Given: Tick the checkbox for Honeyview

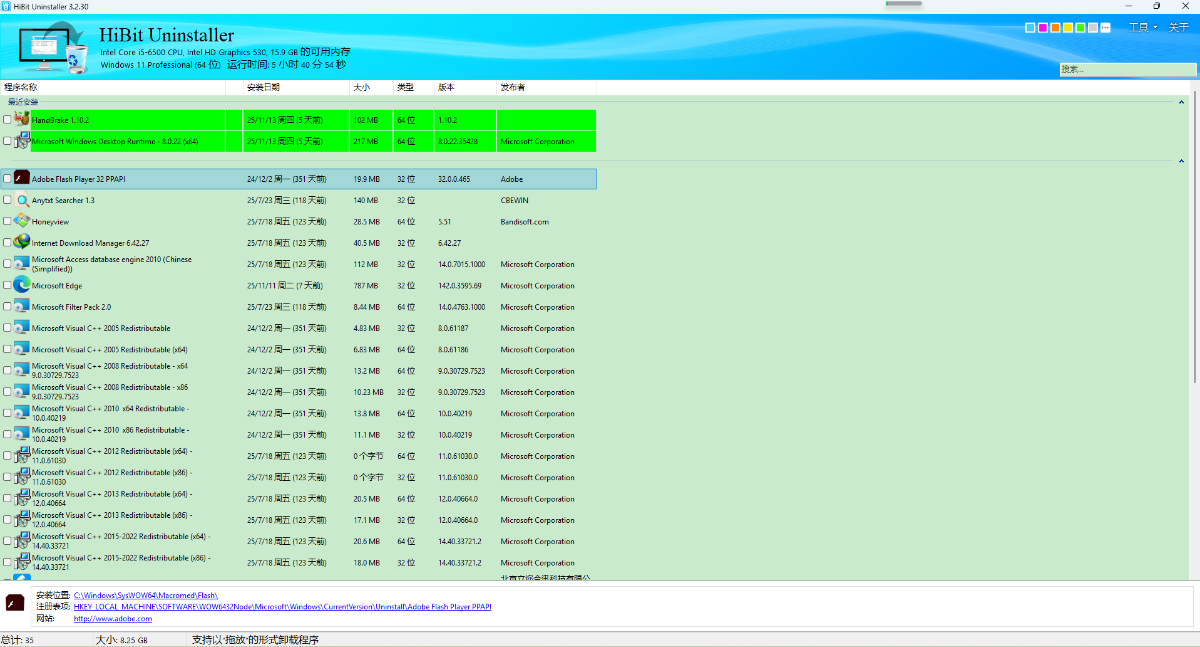Looking at the screenshot, I should pos(8,221).
